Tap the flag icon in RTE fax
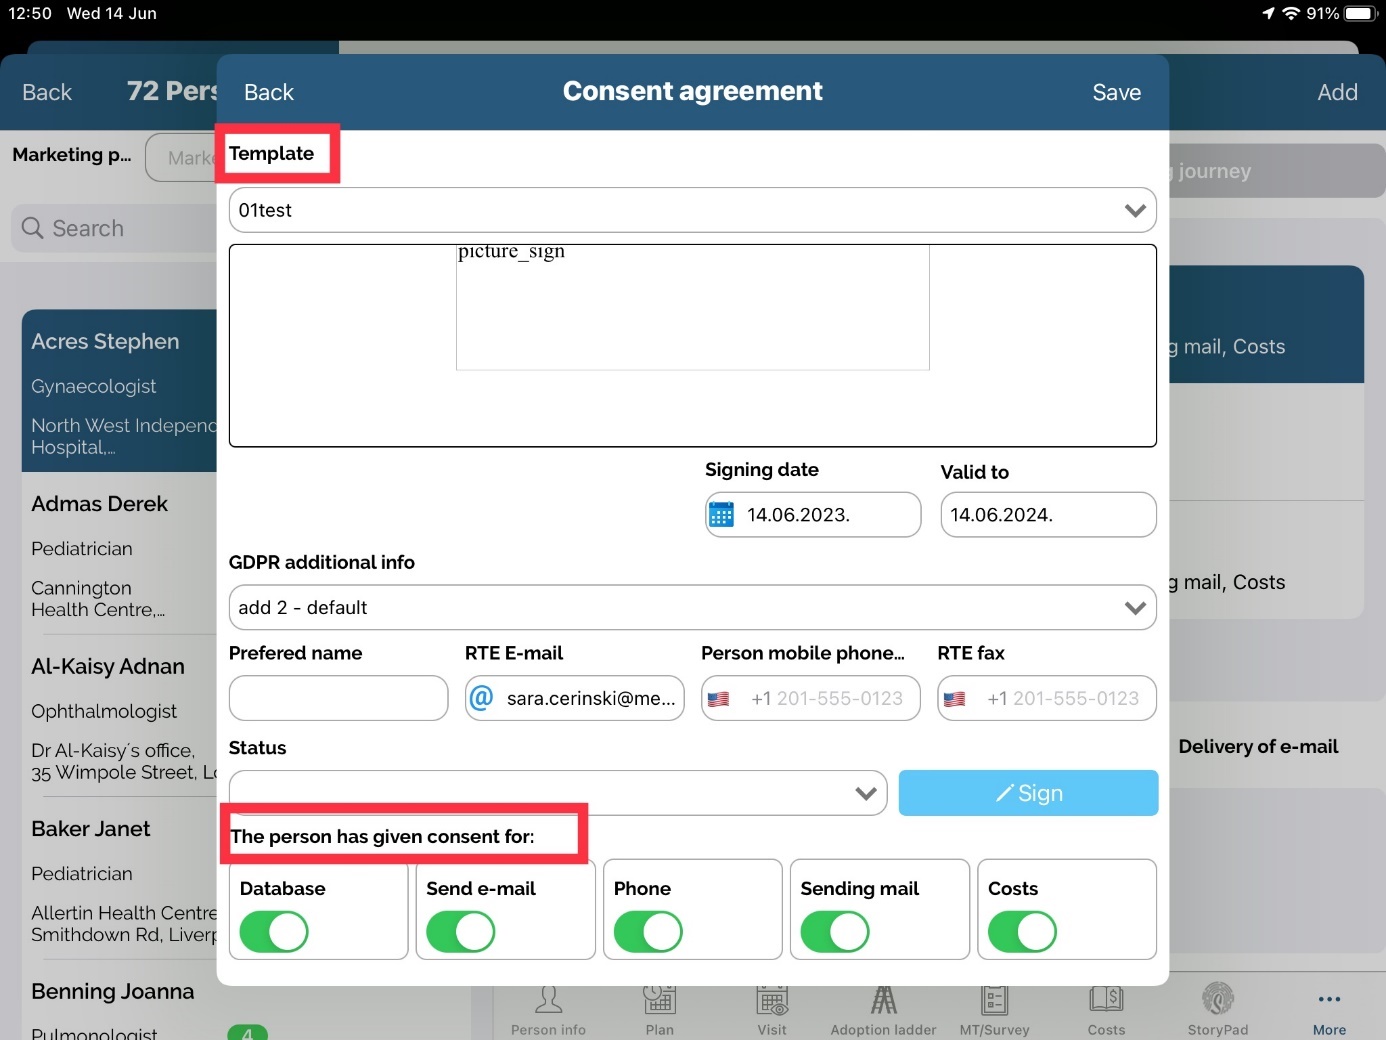The image size is (1386, 1040). pos(954,699)
